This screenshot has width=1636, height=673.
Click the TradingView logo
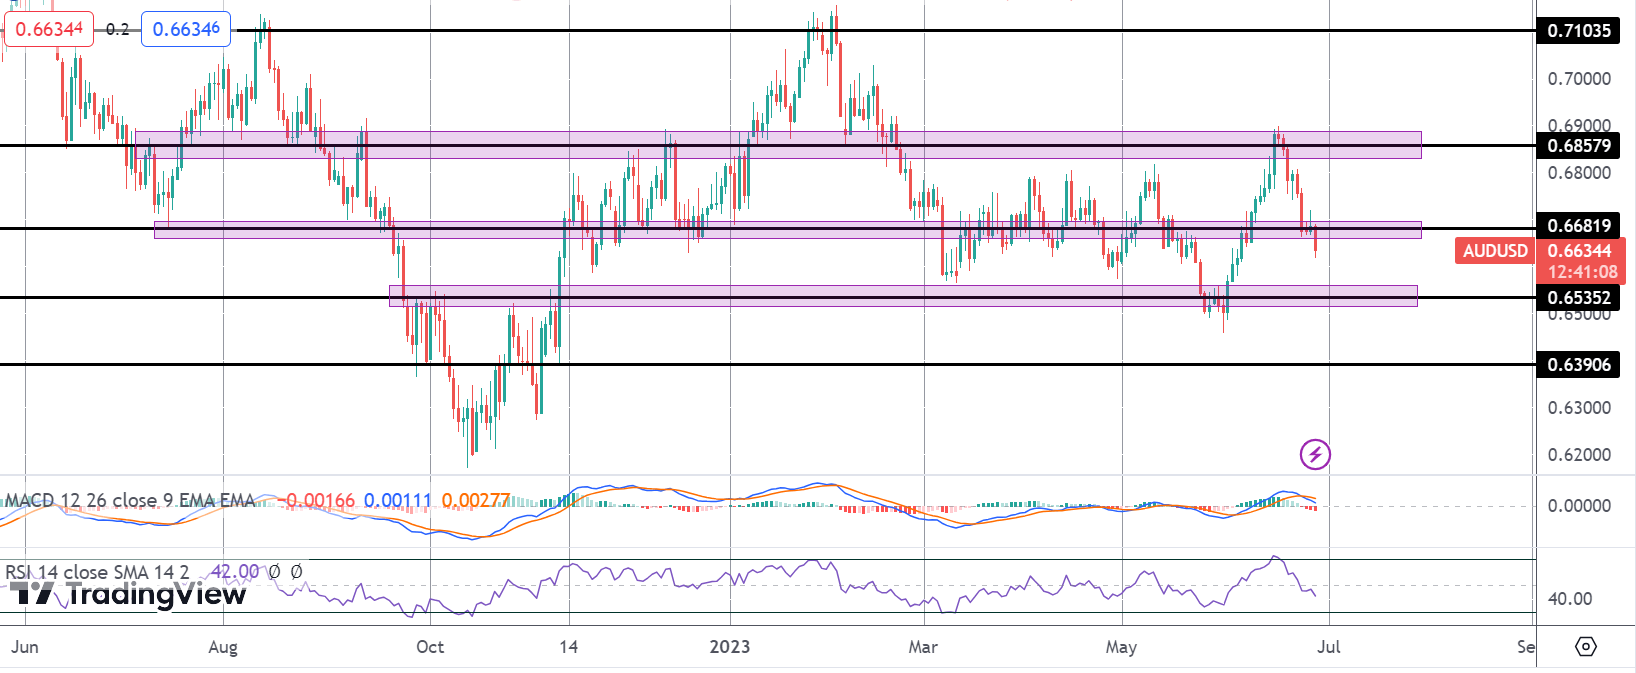pos(128,594)
